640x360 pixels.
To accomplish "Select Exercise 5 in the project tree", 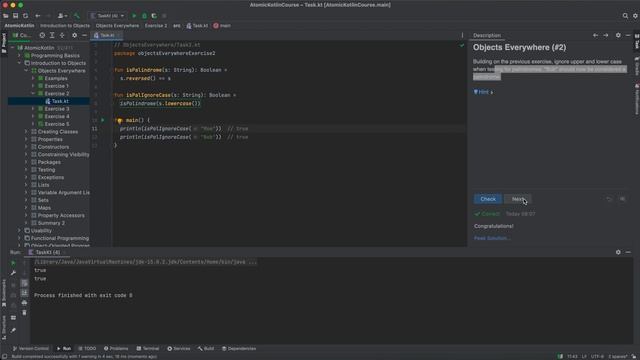I will (57, 124).
